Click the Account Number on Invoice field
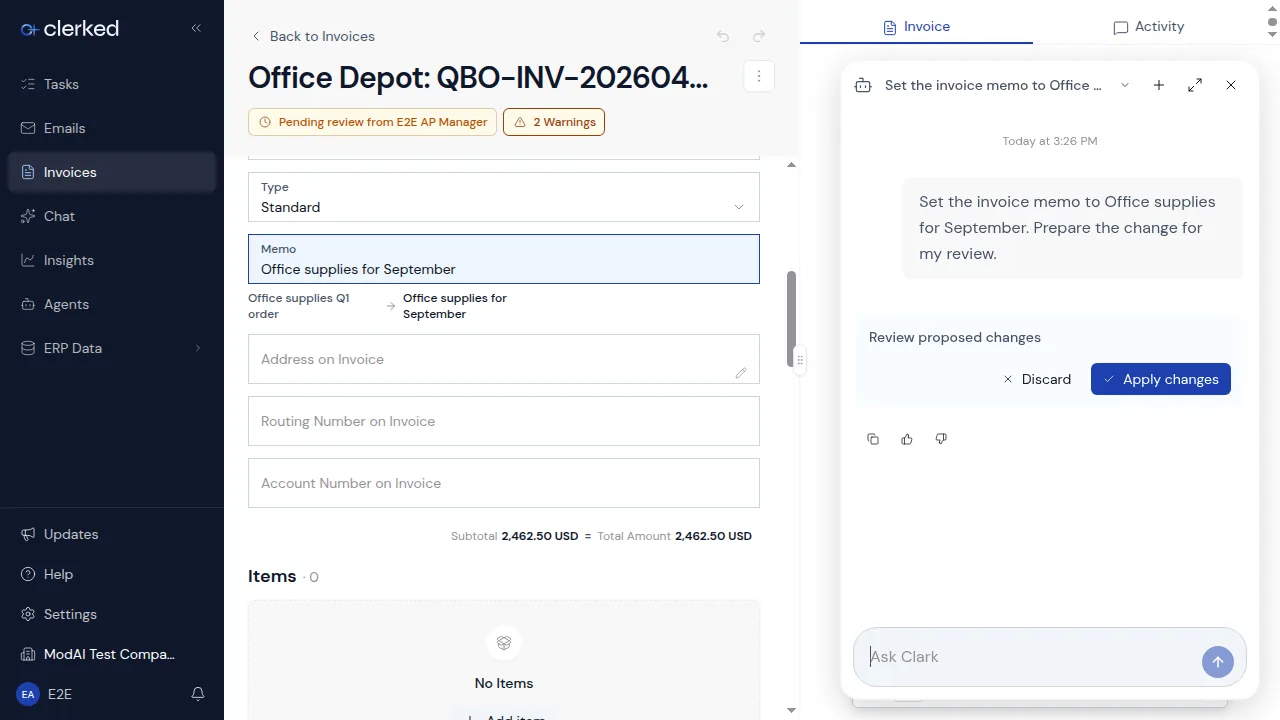The height and width of the screenshot is (720, 1280). [x=504, y=483]
